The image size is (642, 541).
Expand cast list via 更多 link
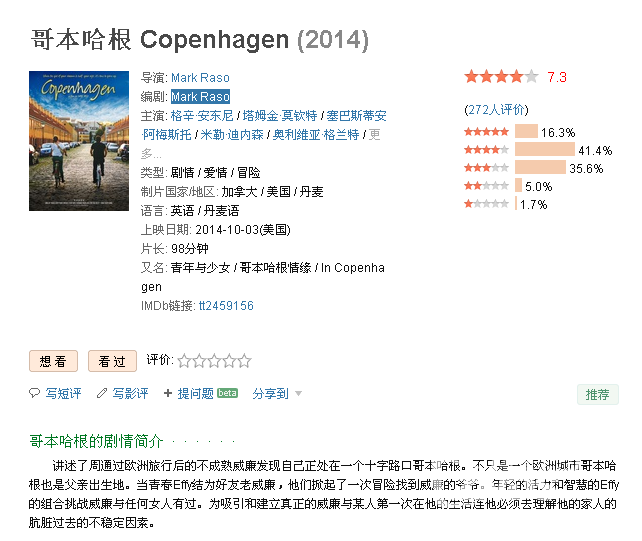point(261,144)
